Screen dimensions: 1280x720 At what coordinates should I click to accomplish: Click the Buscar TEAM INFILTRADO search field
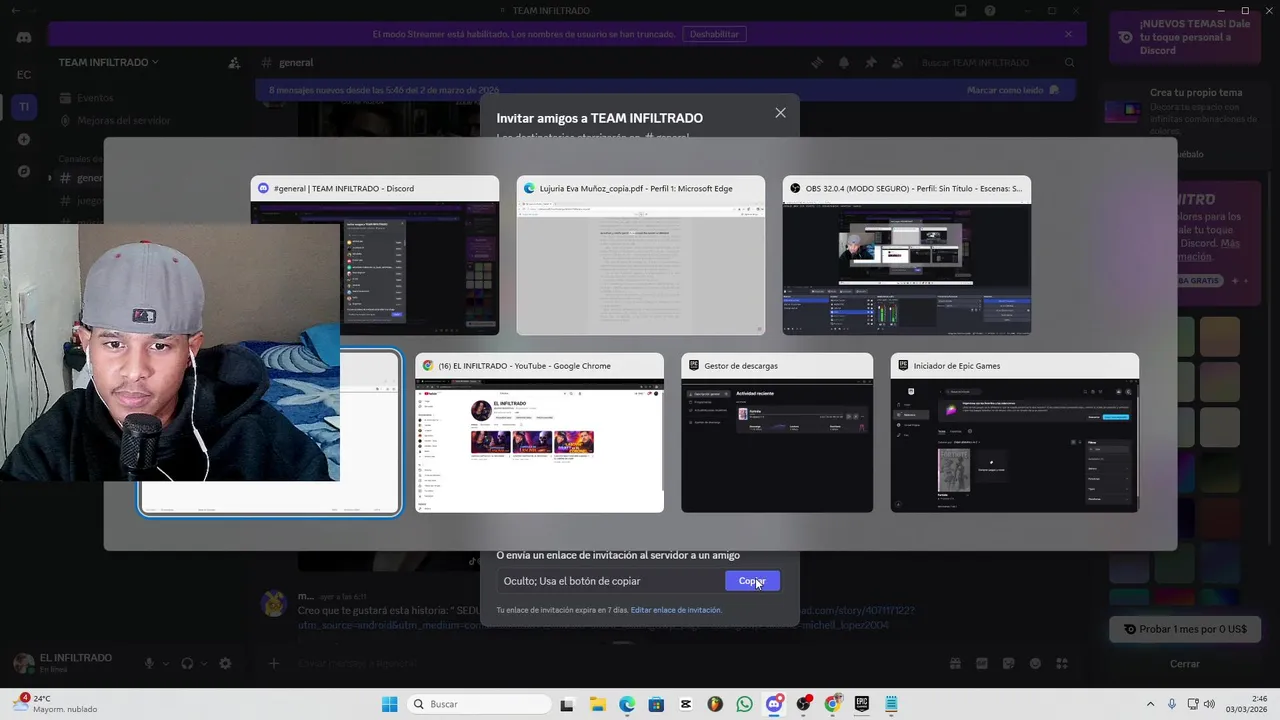[x=997, y=62]
